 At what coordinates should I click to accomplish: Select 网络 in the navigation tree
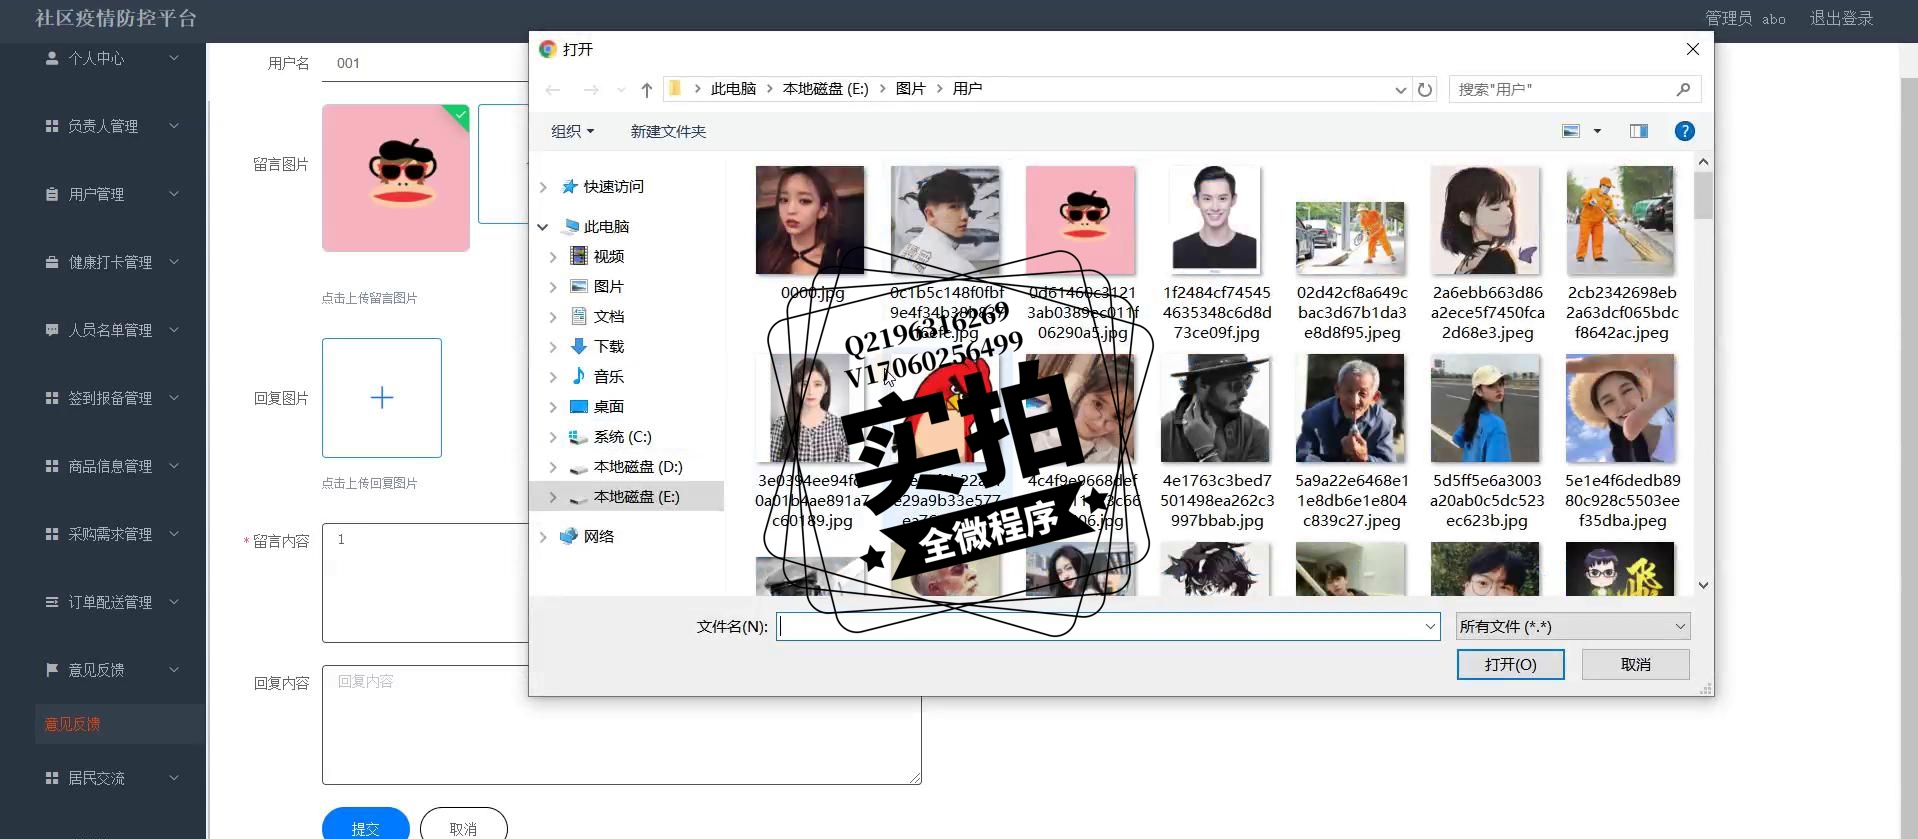(x=587, y=537)
